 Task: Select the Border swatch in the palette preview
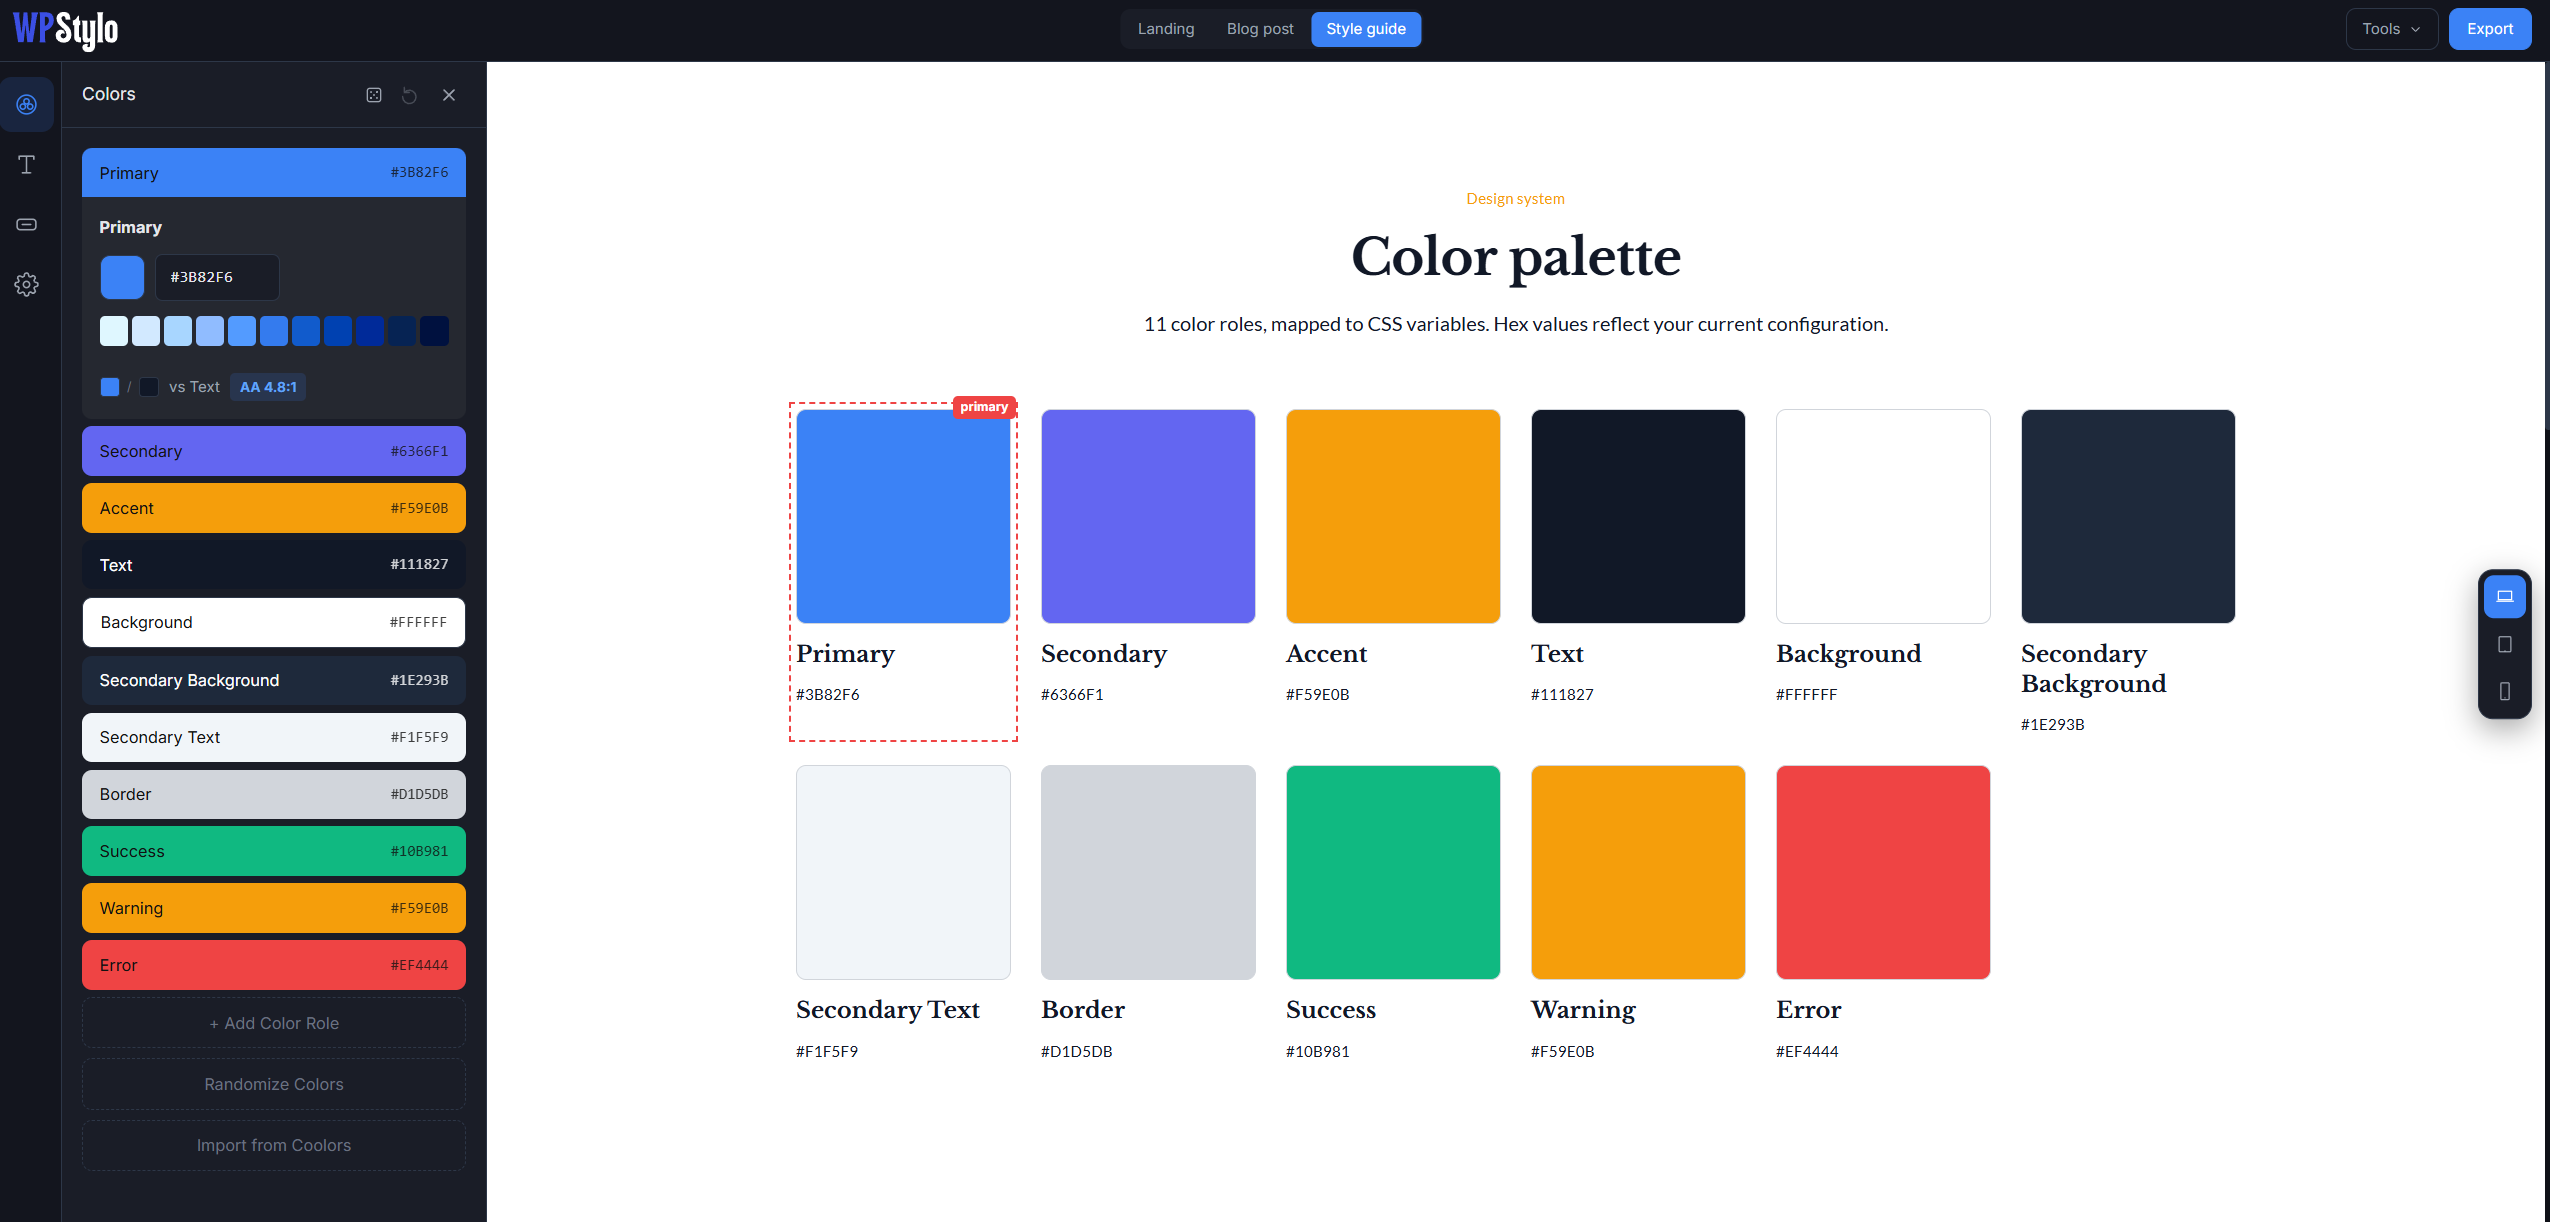click(x=1148, y=872)
